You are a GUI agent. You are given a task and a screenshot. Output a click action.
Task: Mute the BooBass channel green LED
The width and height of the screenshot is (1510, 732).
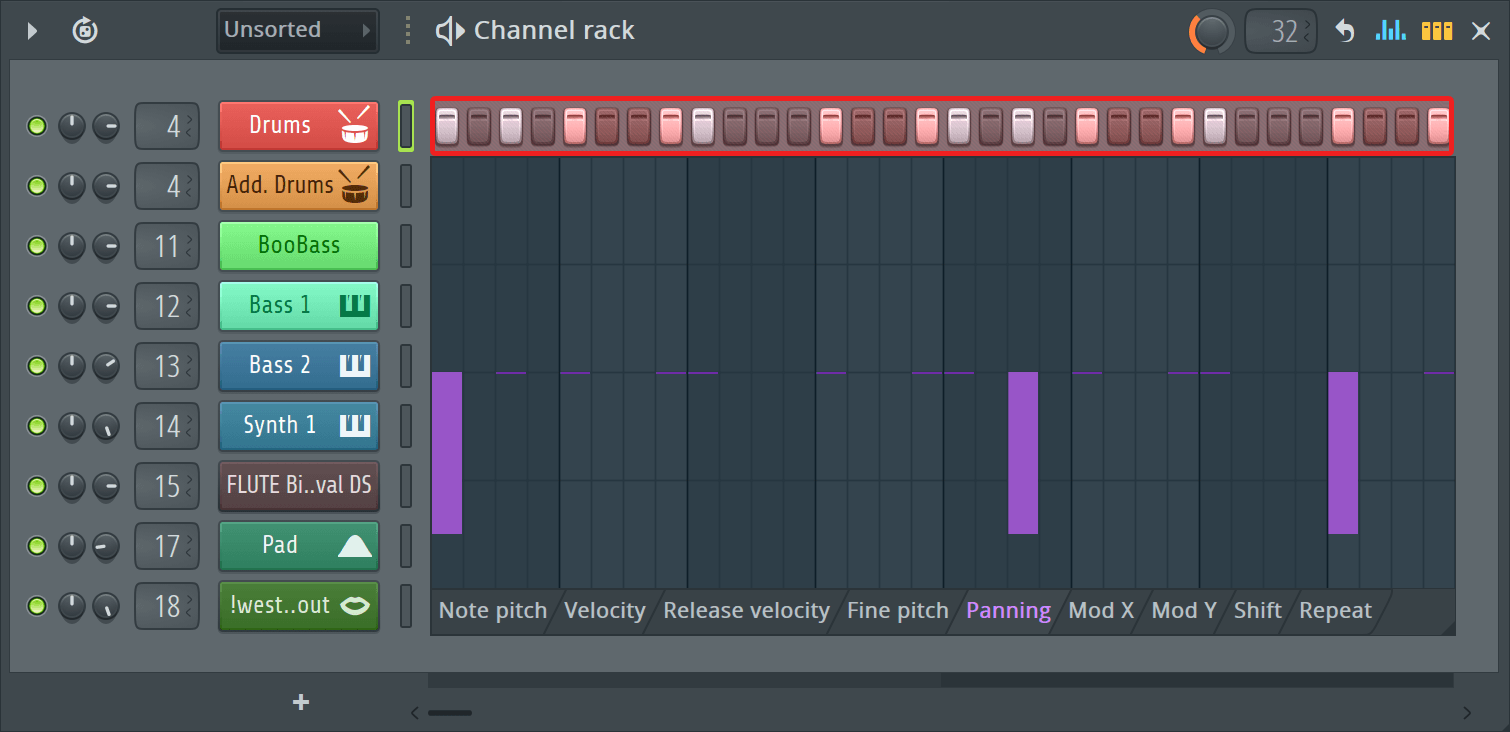tap(37, 247)
